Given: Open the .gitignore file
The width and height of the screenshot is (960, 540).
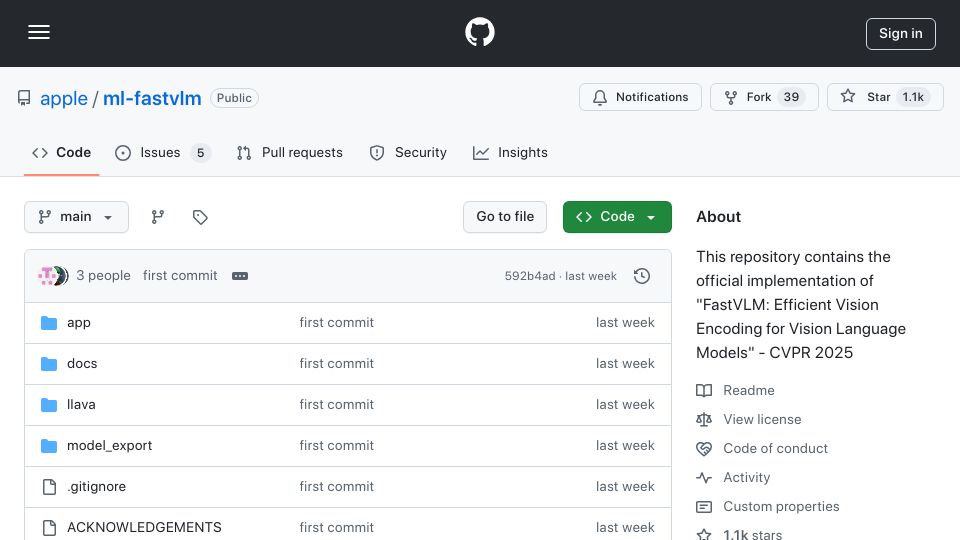Looking at the screenshot, I should pyautogui.click(x=97, y=487).
